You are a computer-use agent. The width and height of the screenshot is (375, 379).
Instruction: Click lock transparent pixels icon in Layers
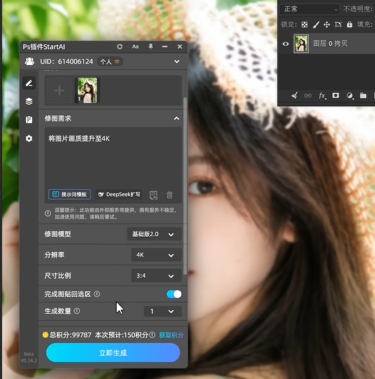304,25
